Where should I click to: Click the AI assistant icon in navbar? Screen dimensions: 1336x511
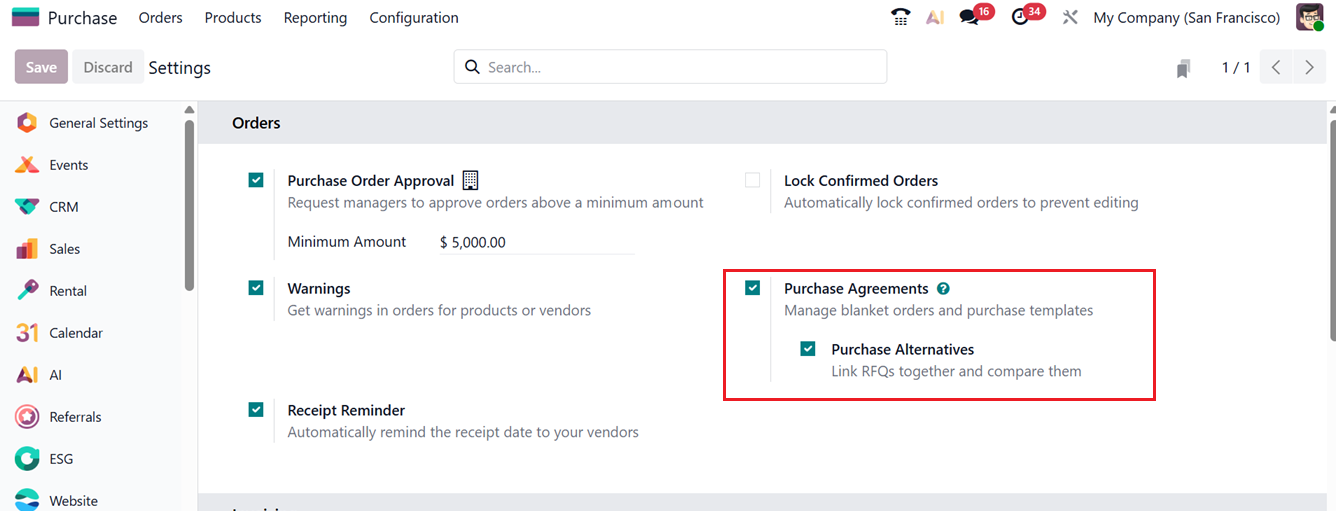pos(935,17)
